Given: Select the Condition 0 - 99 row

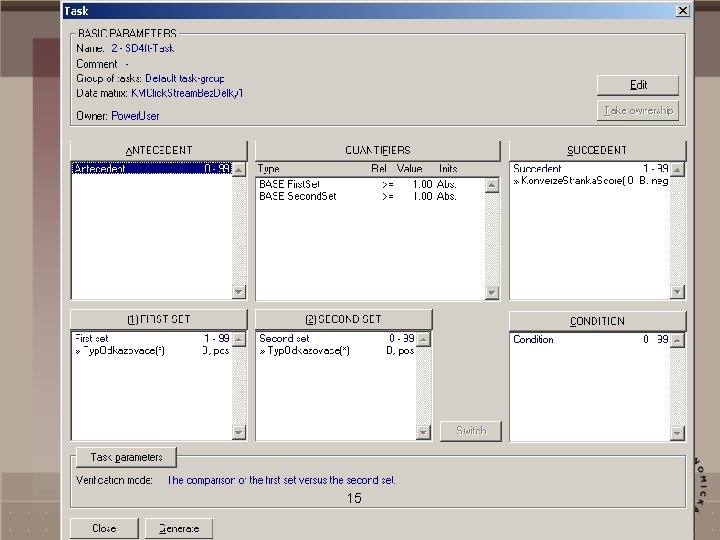Looking at the screenshot, I should 591,339.
